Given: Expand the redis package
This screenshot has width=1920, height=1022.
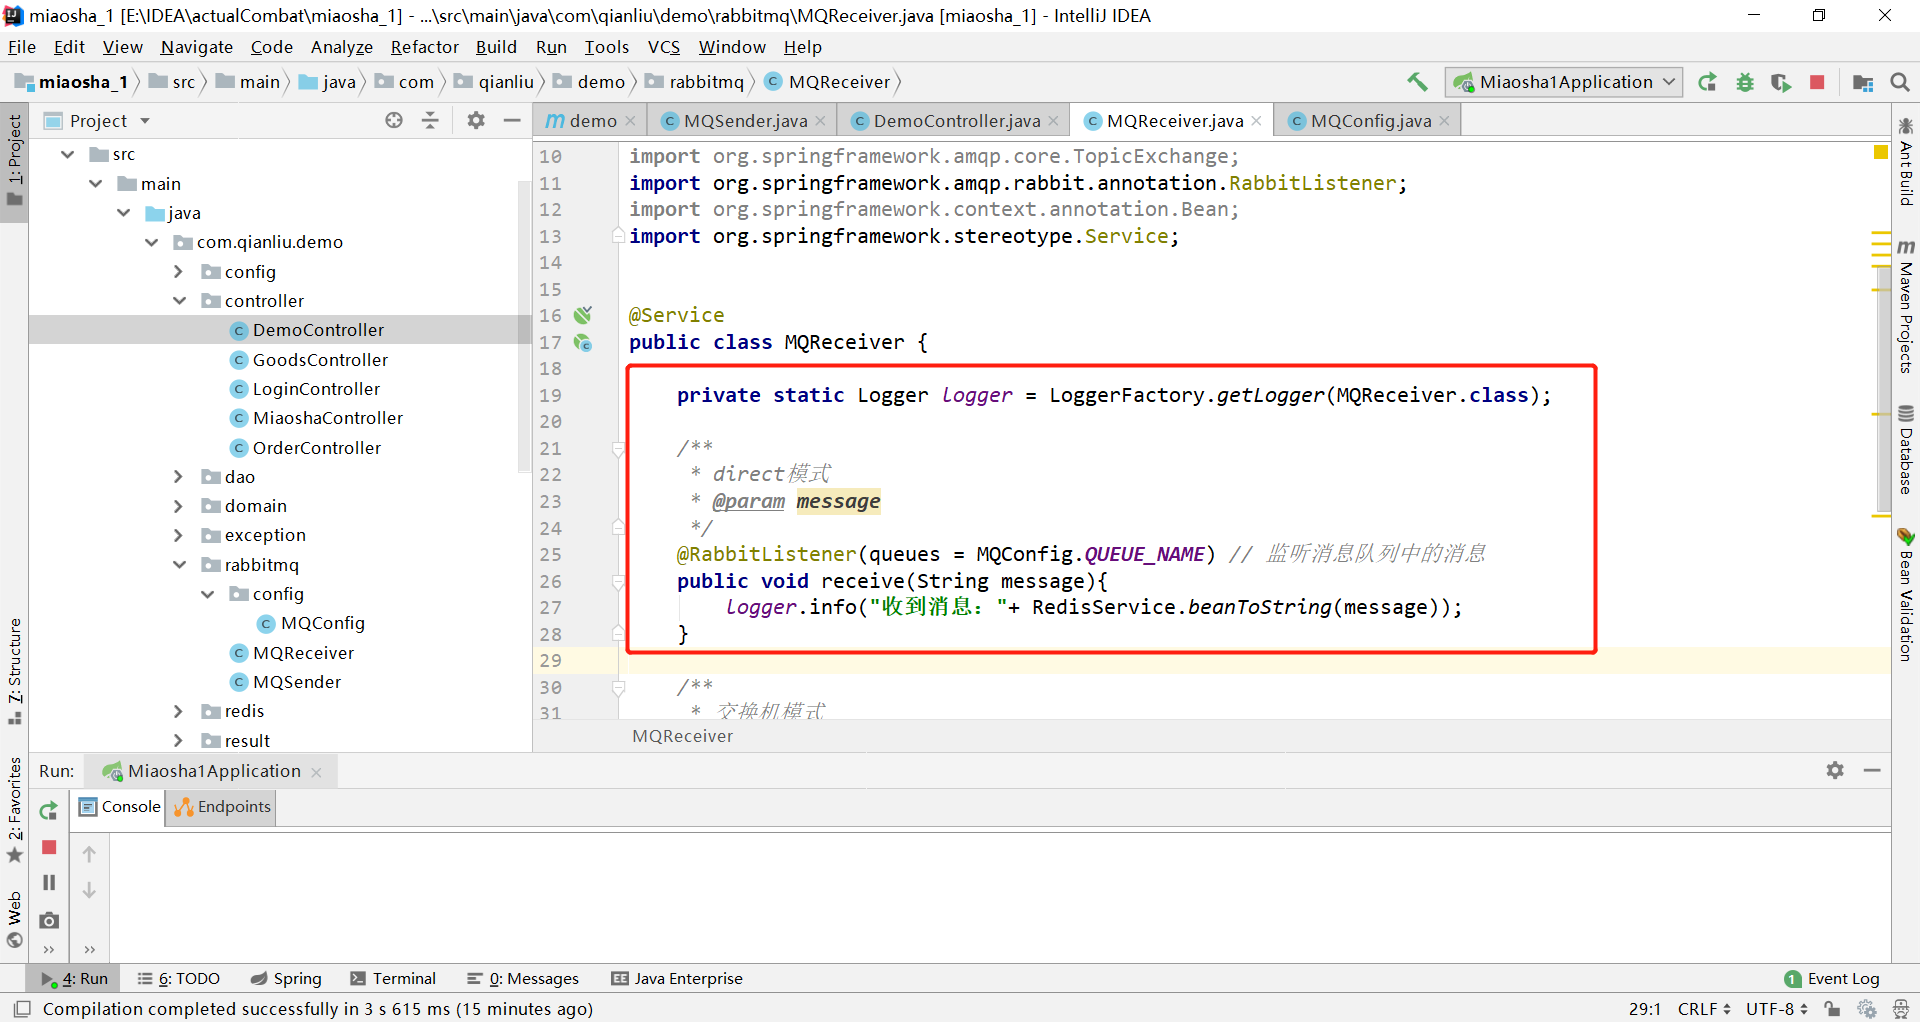Looking at the screenshot, I should [x=179, y=710].
